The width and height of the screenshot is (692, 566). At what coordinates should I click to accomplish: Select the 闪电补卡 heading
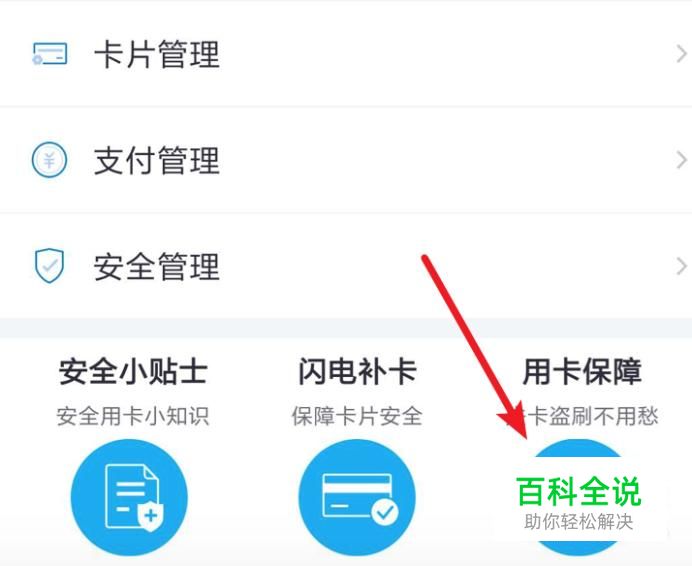(357, 371)
